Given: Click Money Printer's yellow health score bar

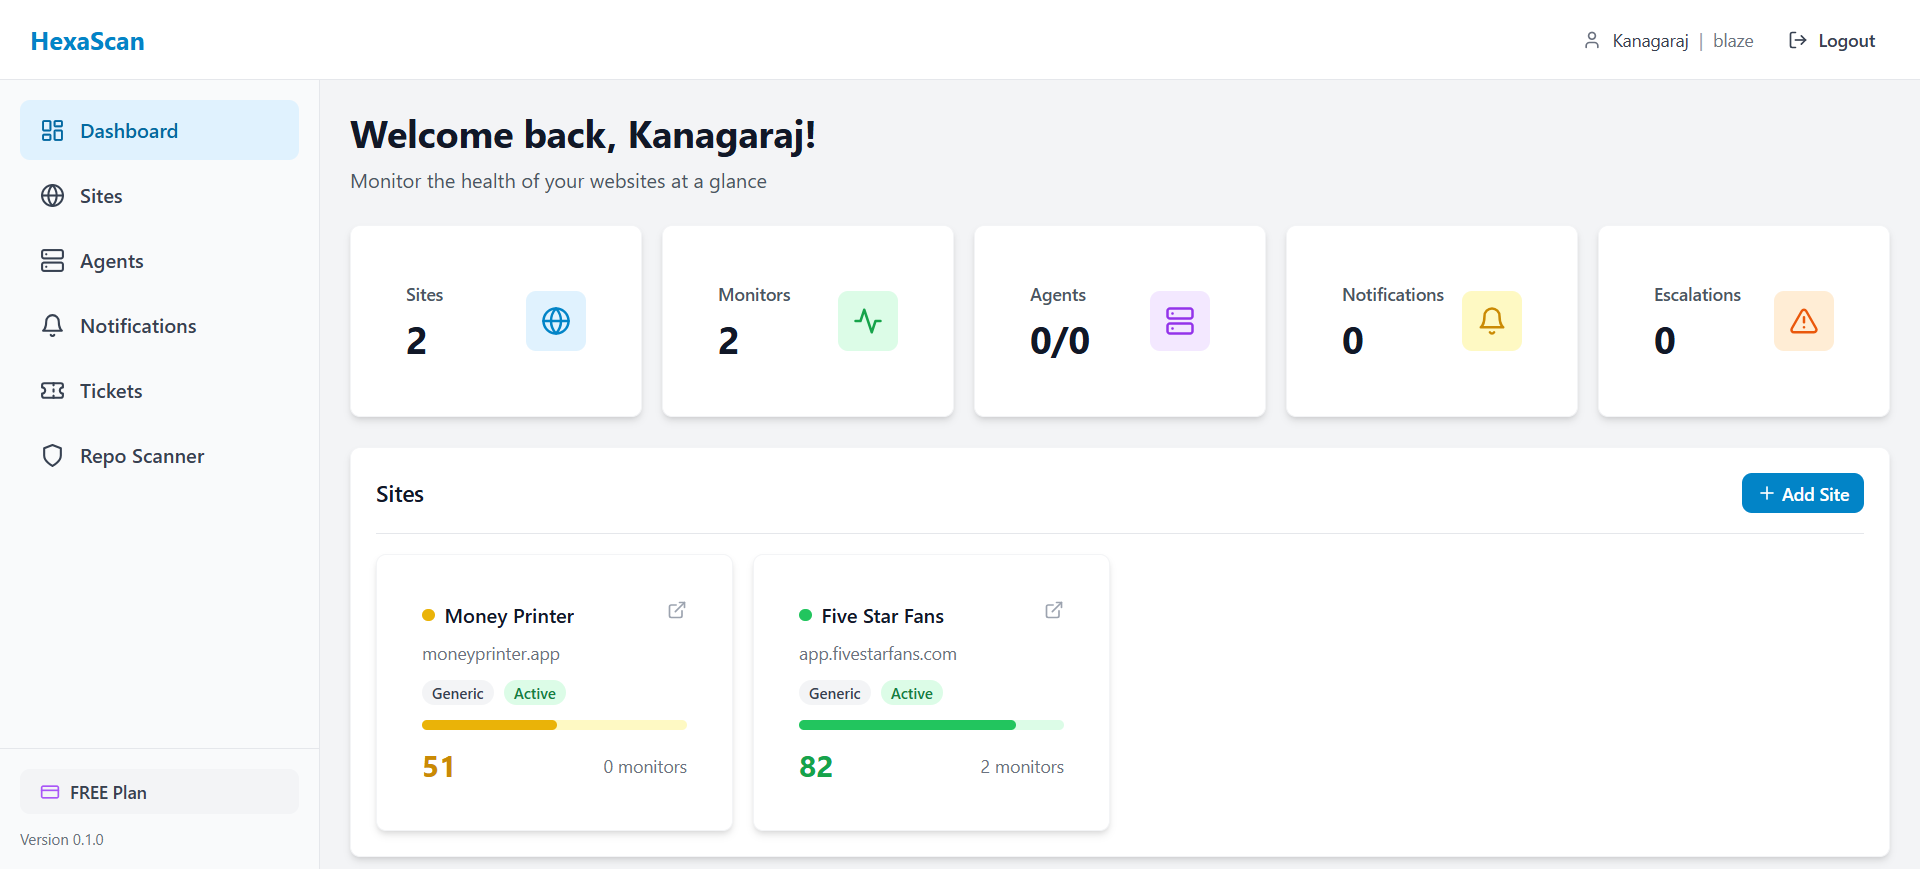Looking at the screenshot, I should coord(554,725).
